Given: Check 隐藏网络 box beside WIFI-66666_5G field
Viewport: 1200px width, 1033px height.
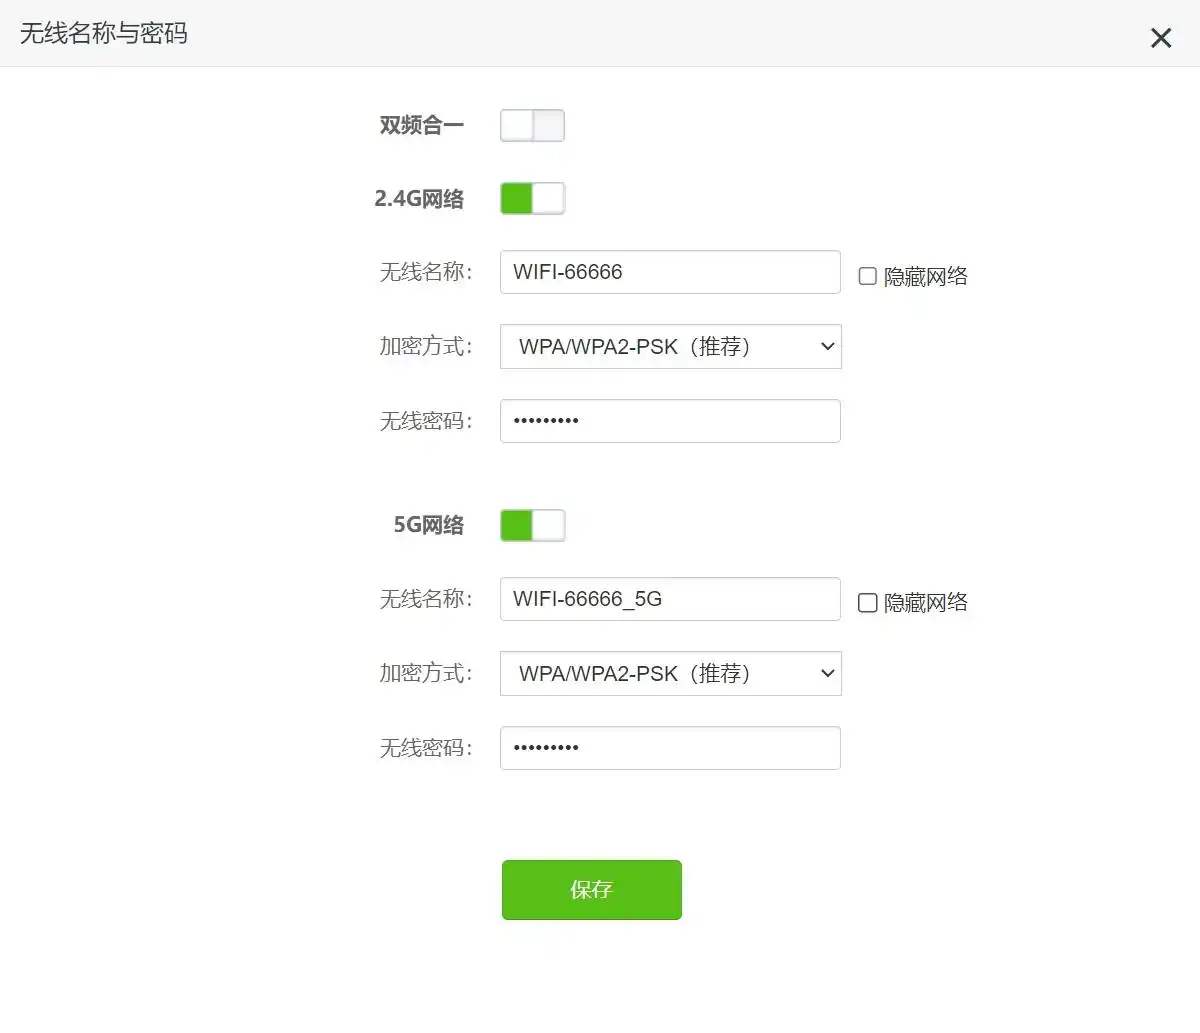Looking at the screenshot, I should 868,603.
